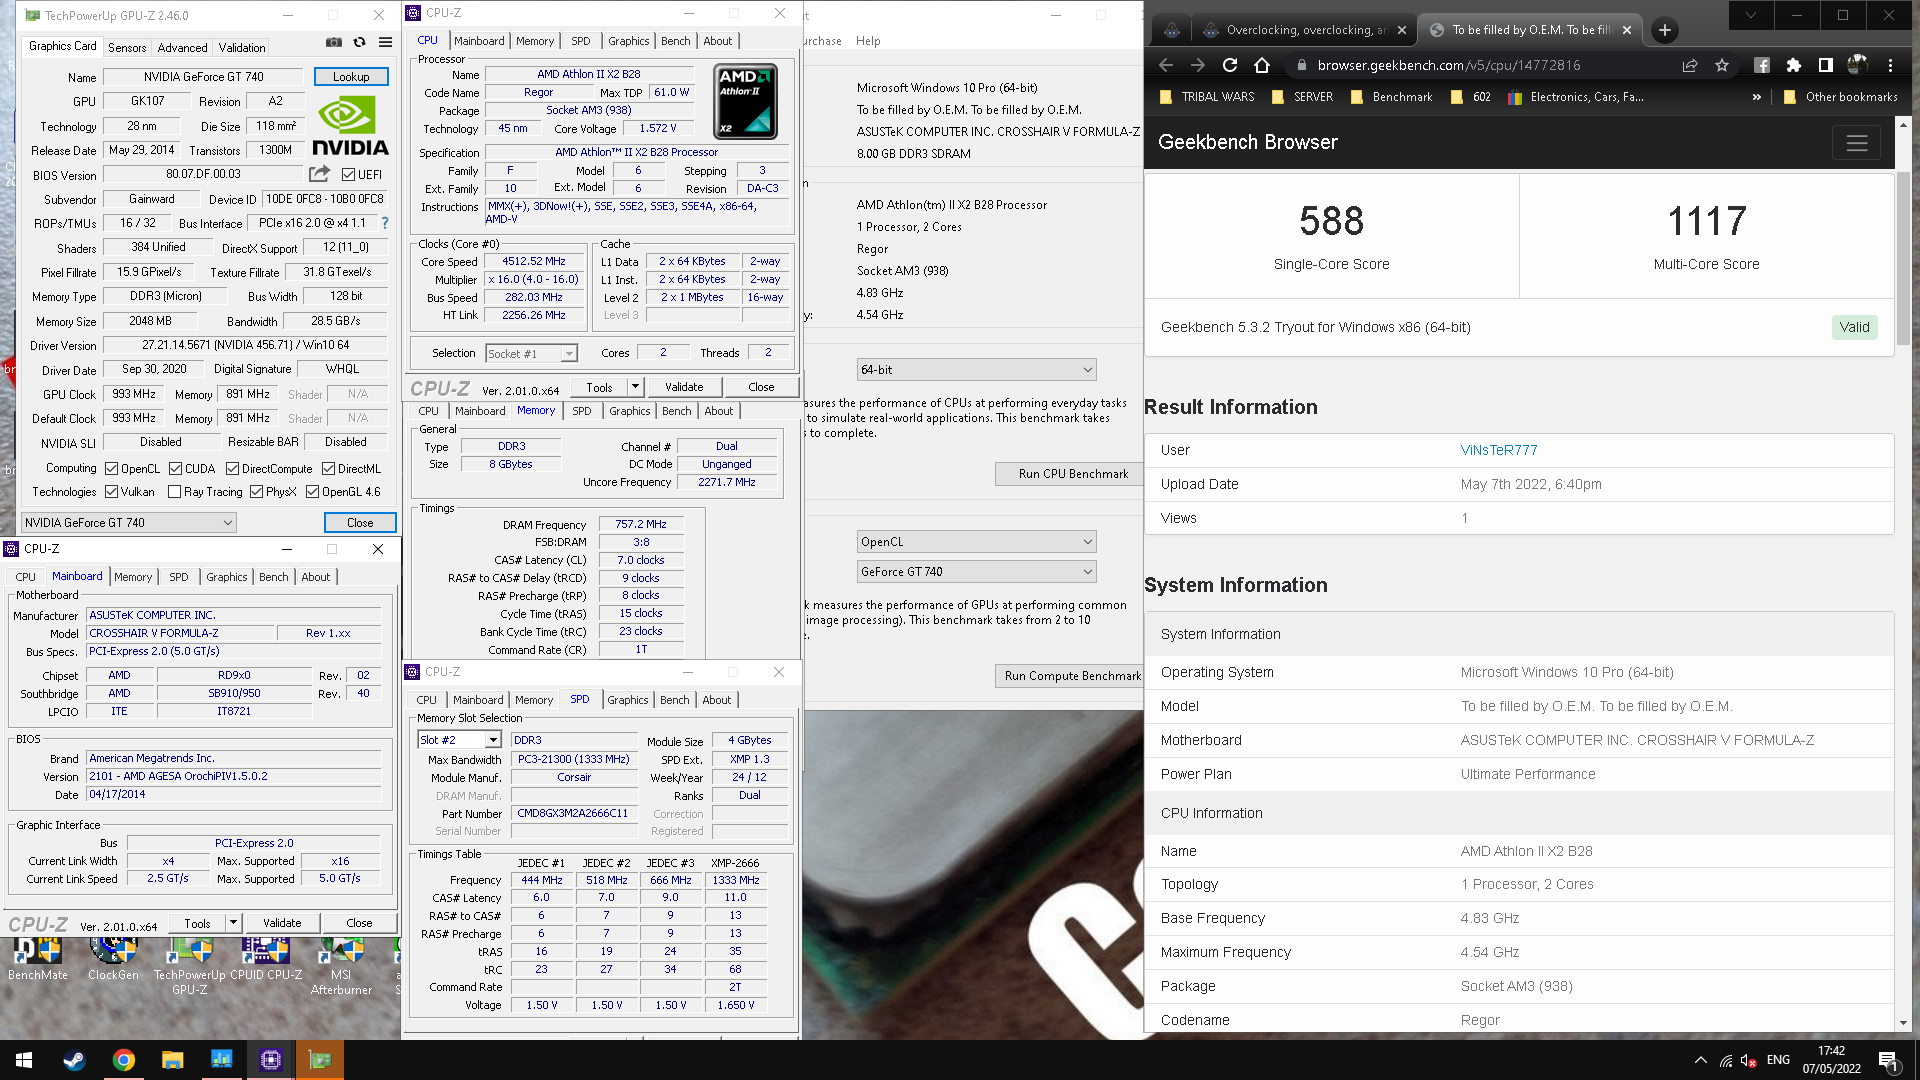The height and width of the screenshot is (1080, 1920).
Task: Open the OpenCL compute API dropdown
Action: (976, 542)
